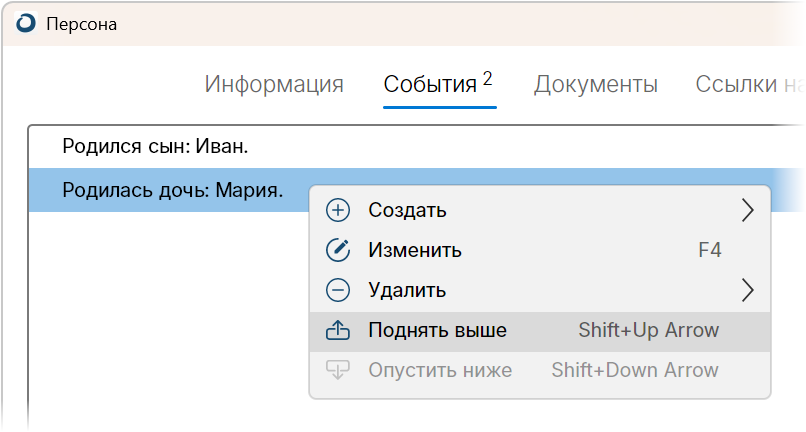Click the greyed move-down icon for Опустить ниже
Screen dimensions: 806x432
tap(338, 370)
